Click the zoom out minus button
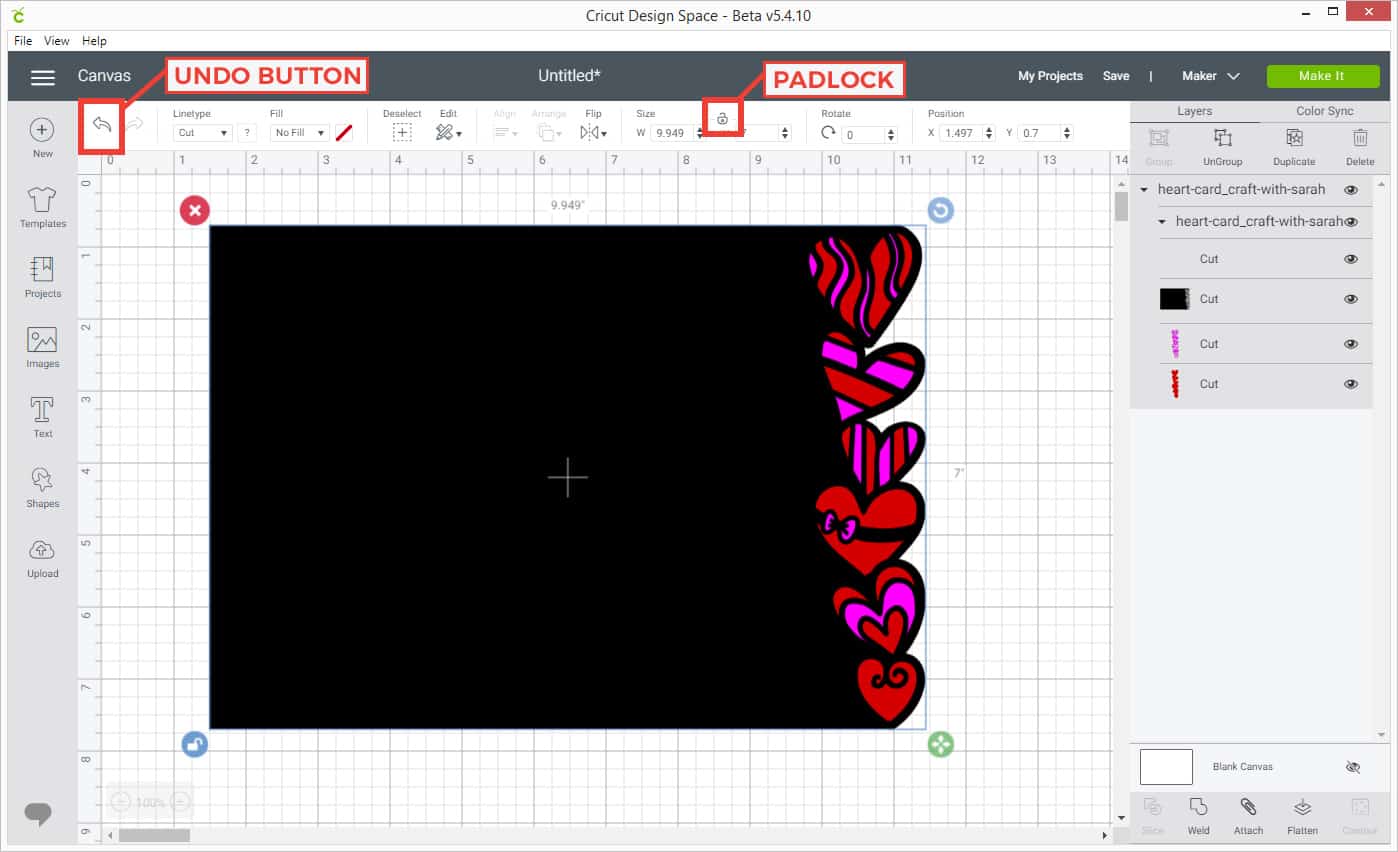Screen dimensions: 1398x852 [x=120, y=802]
